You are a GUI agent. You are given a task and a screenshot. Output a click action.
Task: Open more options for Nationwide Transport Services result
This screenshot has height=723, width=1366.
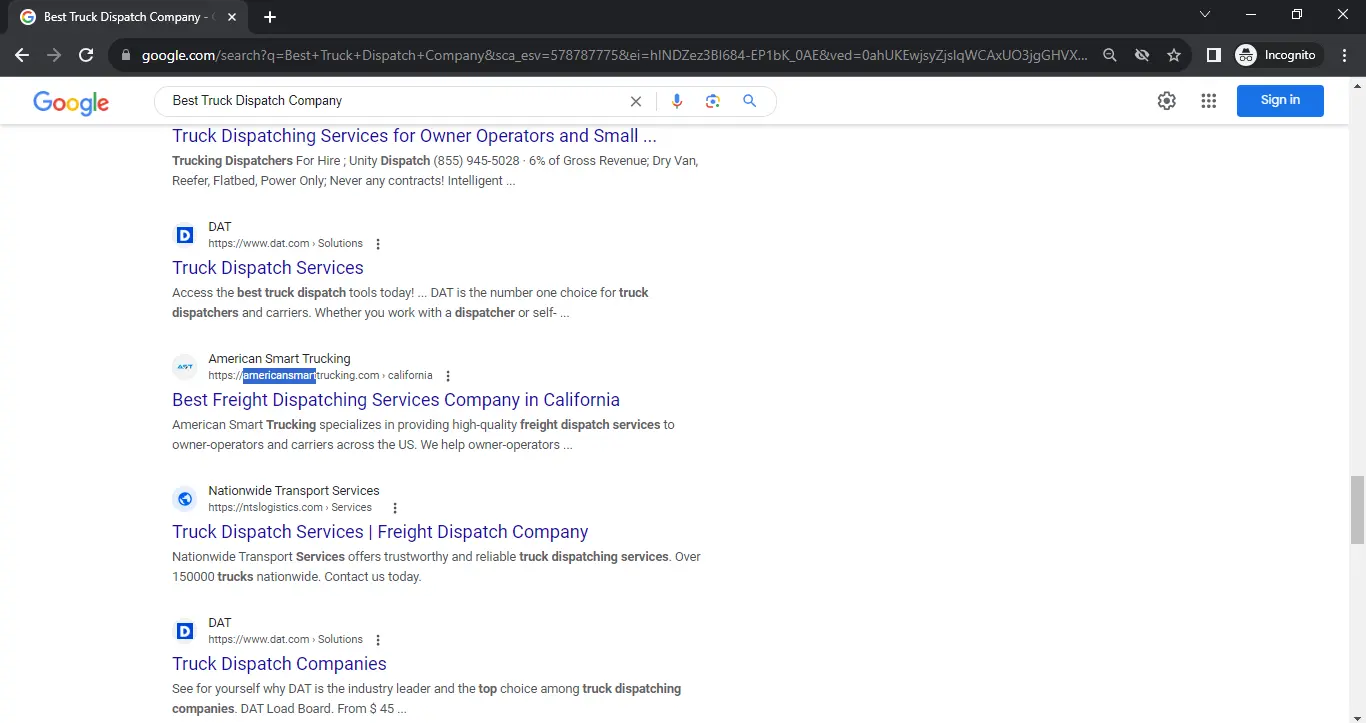(395, 508)
